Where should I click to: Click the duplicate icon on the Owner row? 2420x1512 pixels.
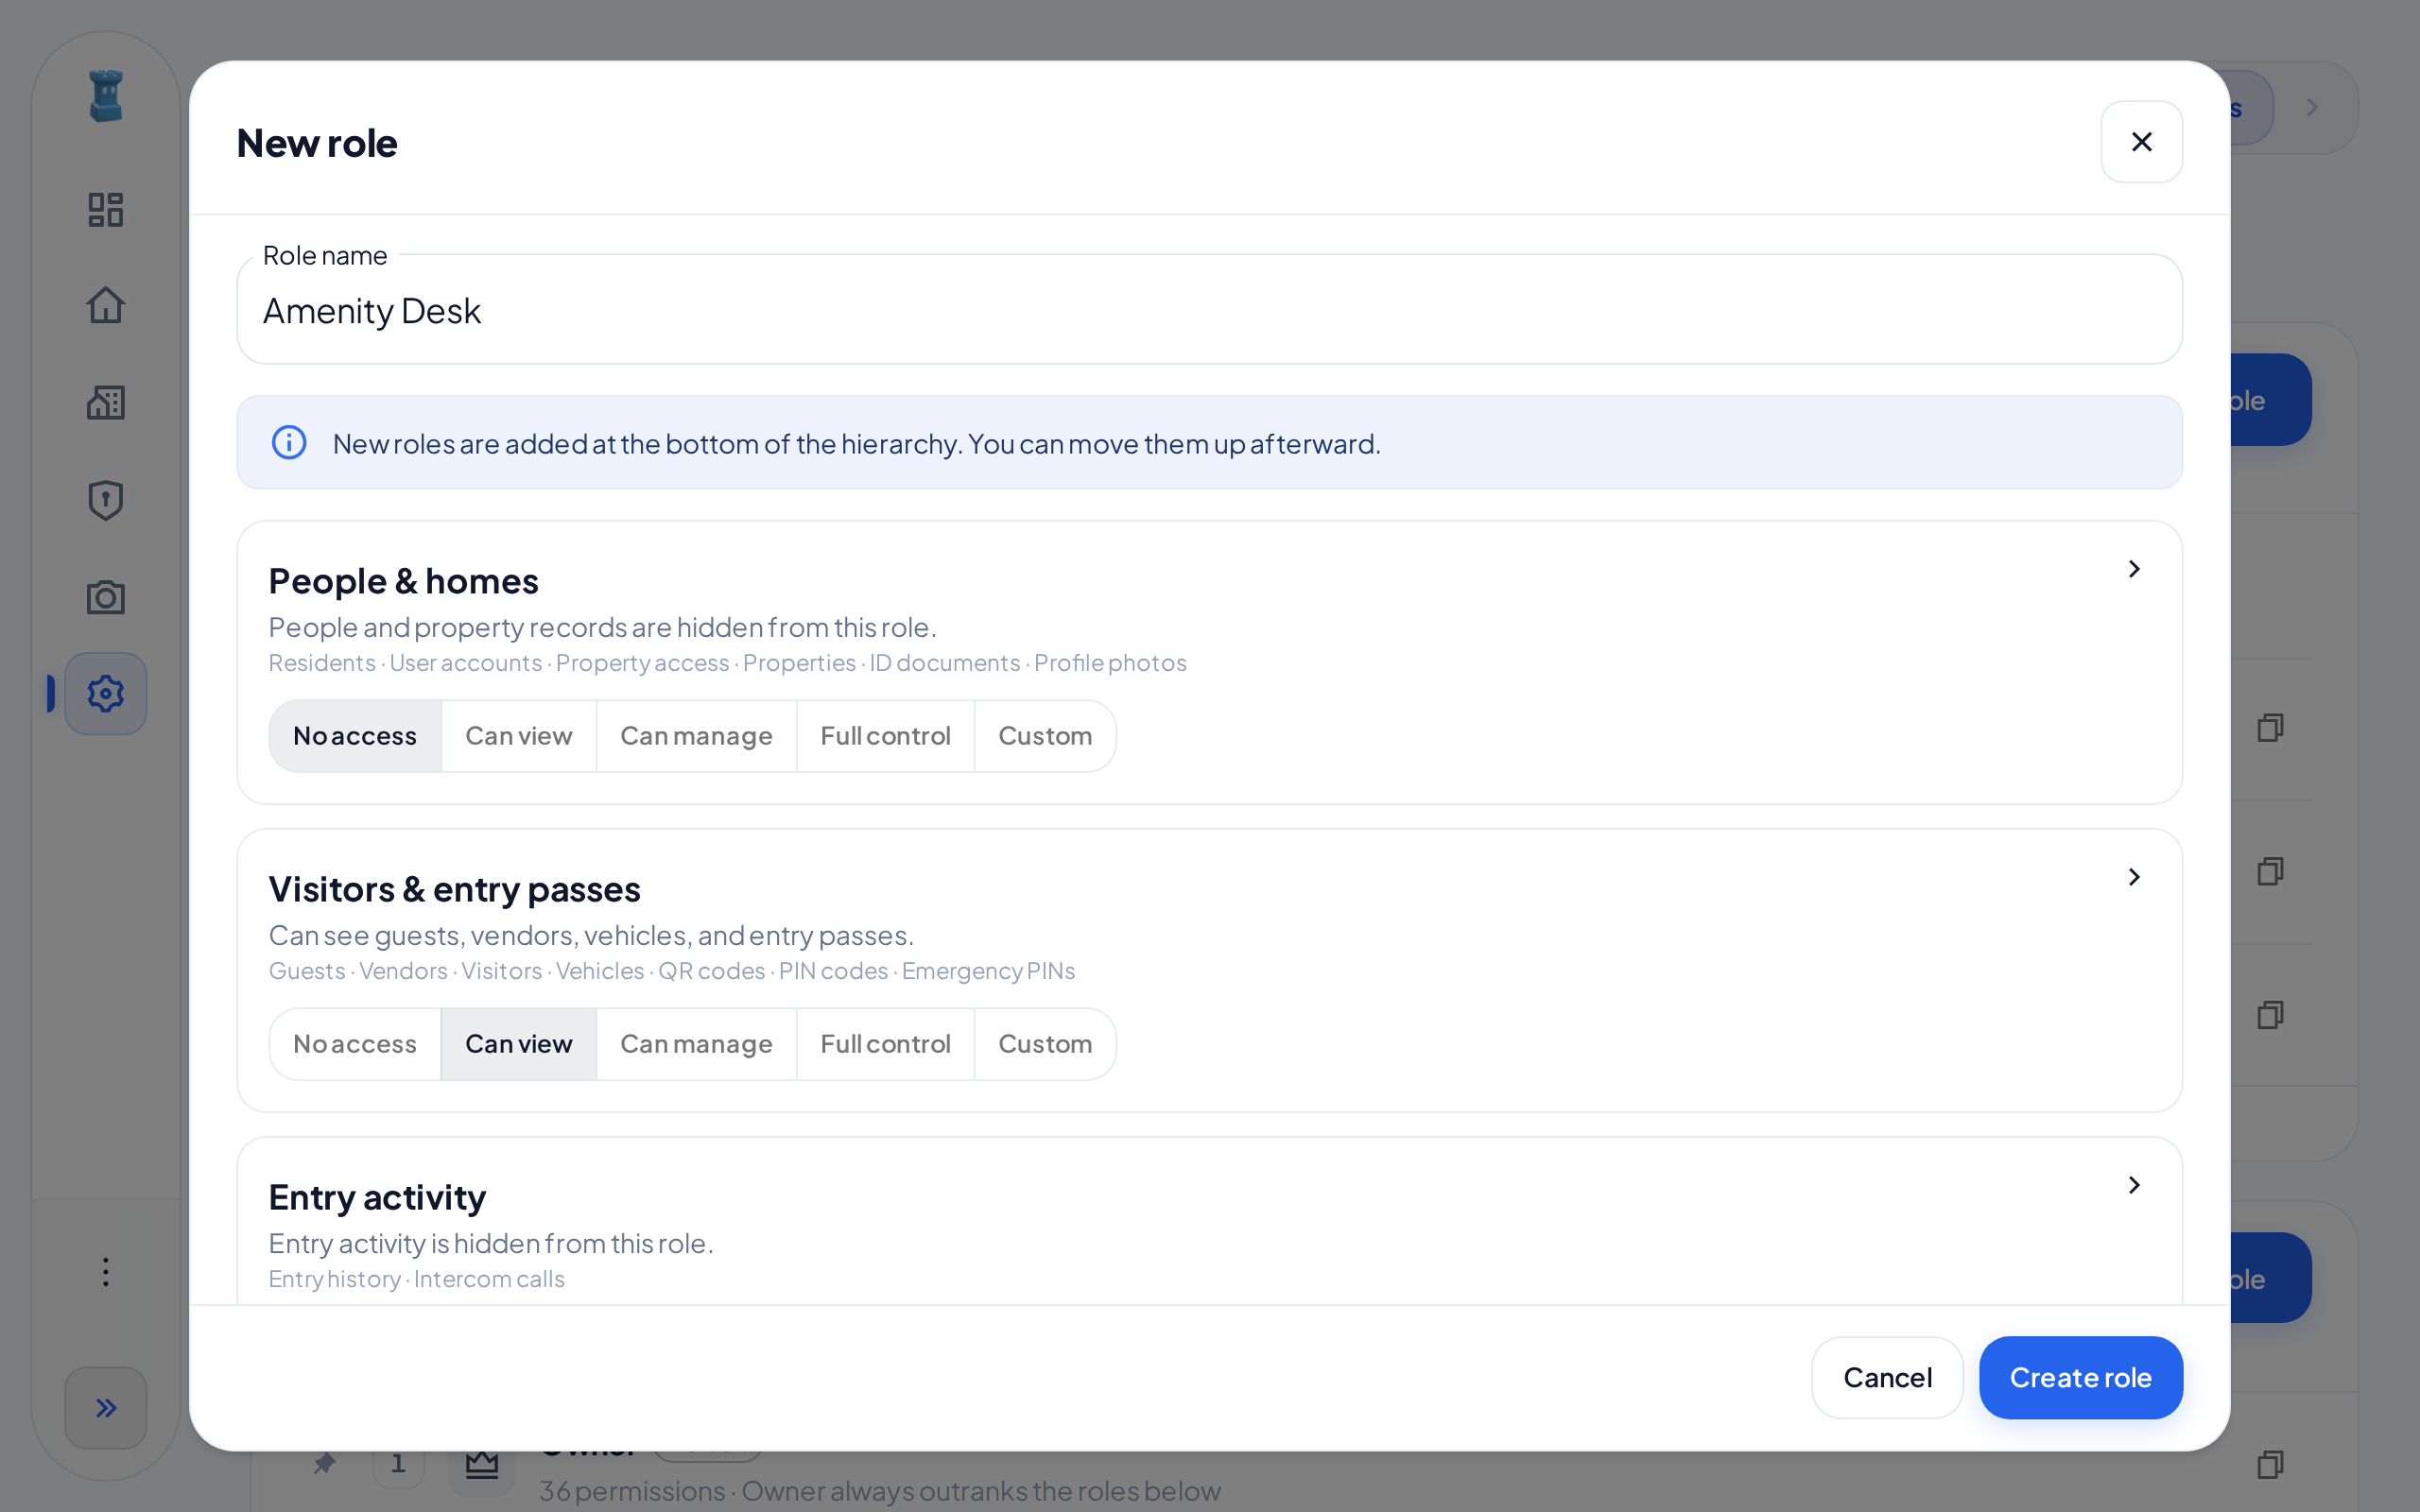(2270, 1464)
